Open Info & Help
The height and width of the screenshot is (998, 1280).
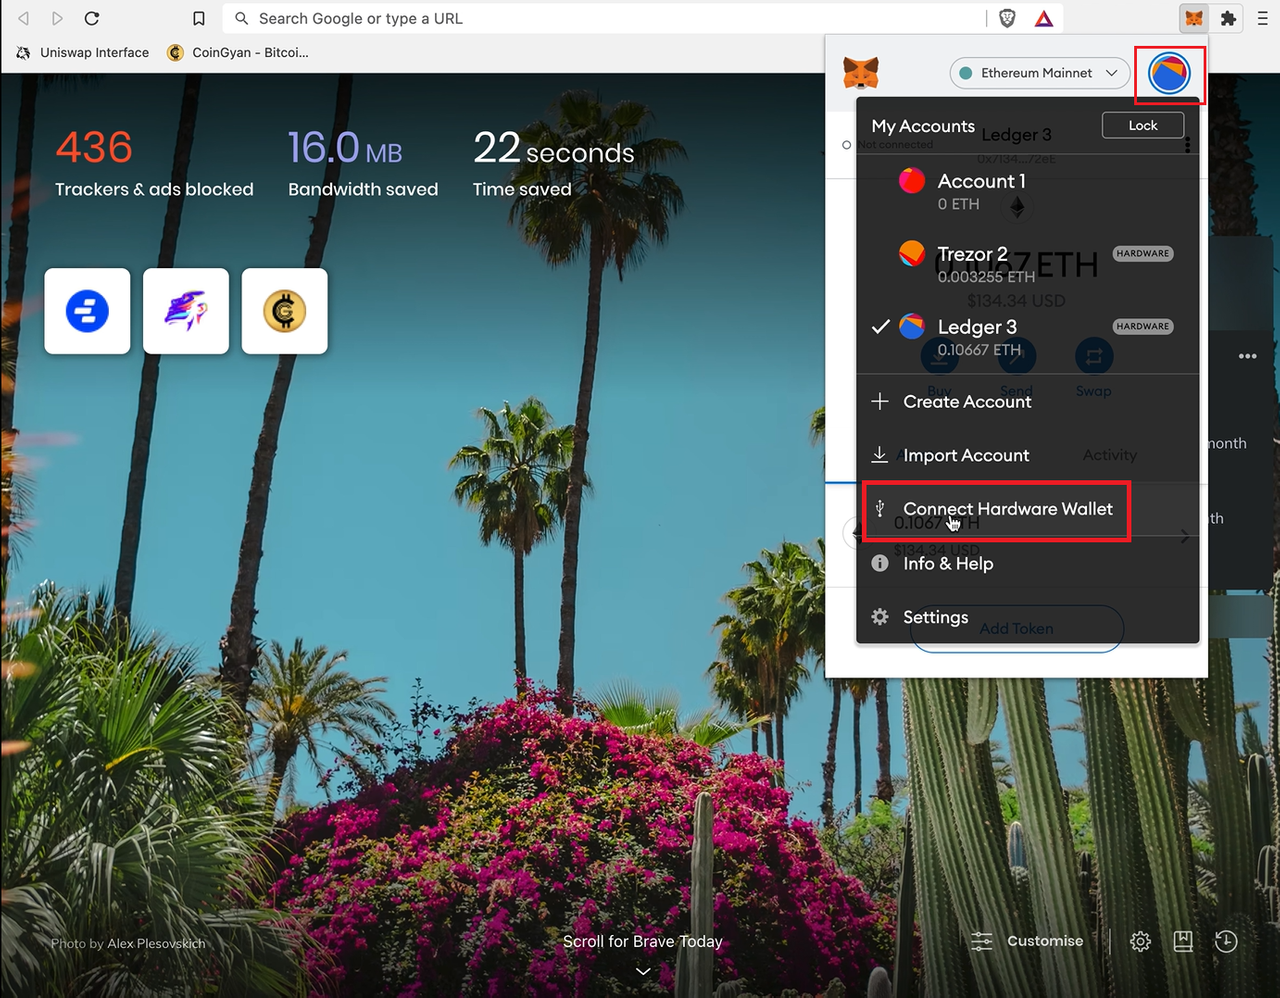point(1028,564)
